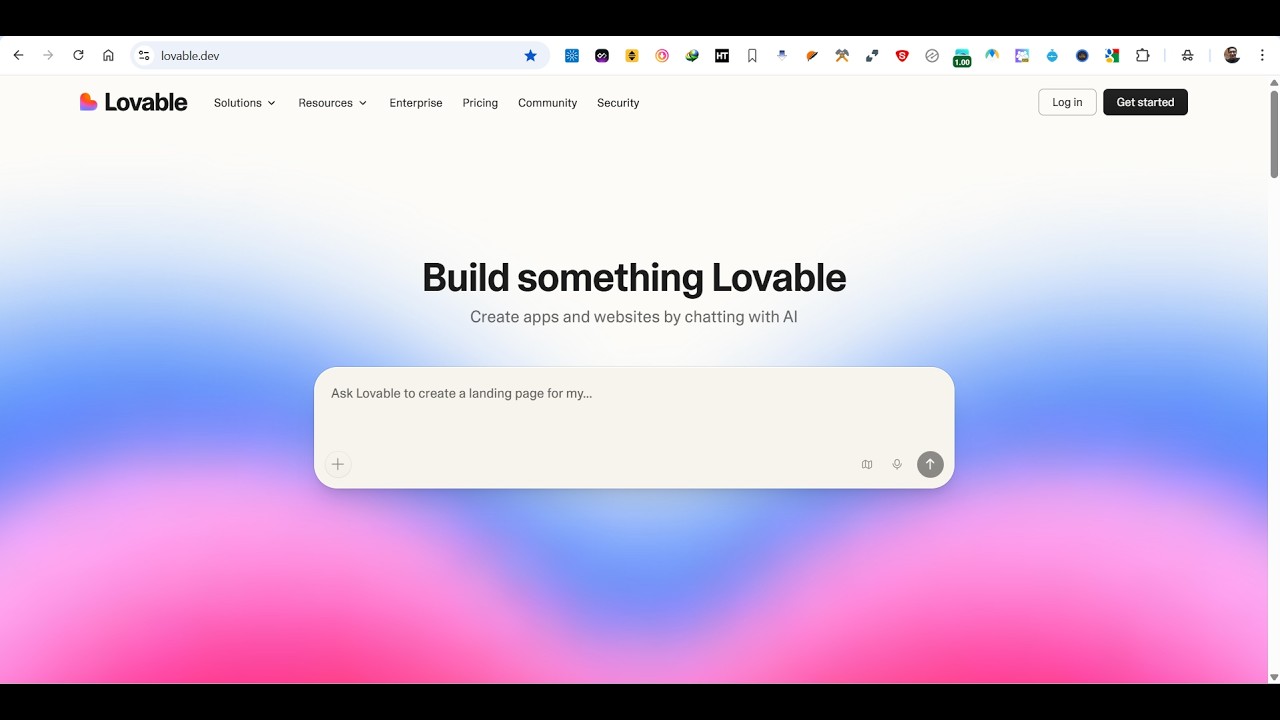The width and height of the screenshot is (1280, 720).
Task: Click the scrollbar down arrow
Action: (1274, 677)
